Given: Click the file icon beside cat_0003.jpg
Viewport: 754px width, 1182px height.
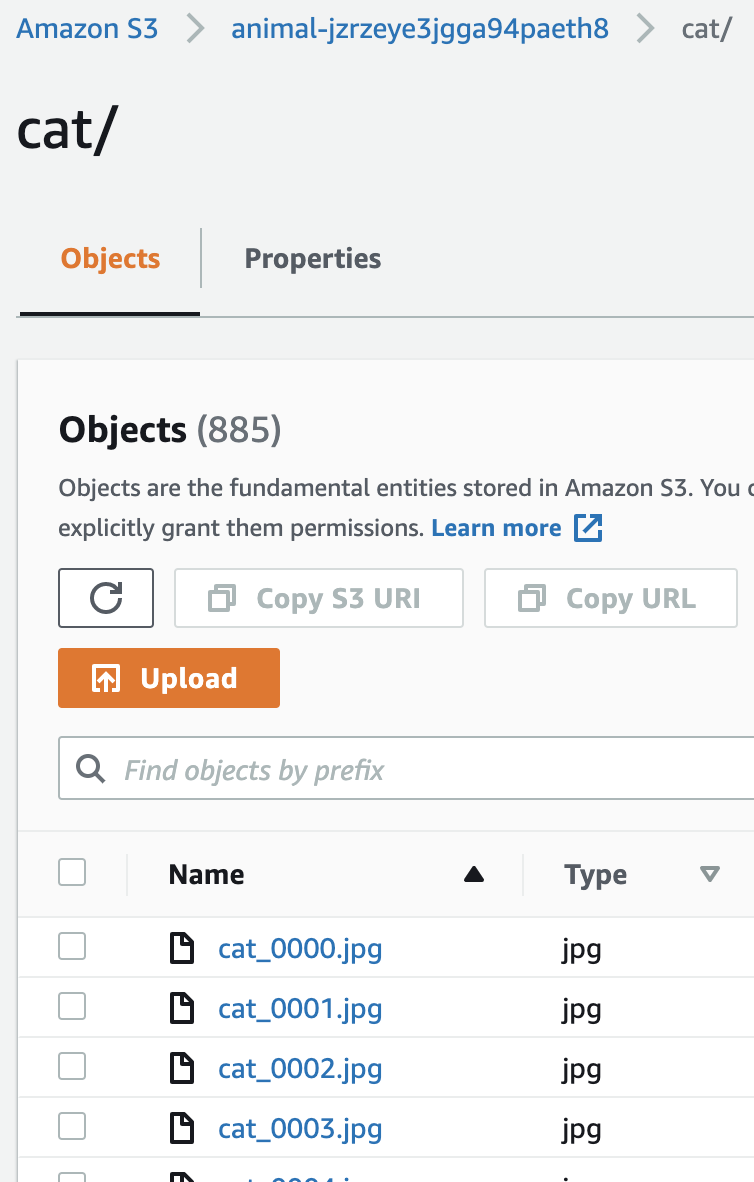Looking at the screenshot, I should [181, 1128].
